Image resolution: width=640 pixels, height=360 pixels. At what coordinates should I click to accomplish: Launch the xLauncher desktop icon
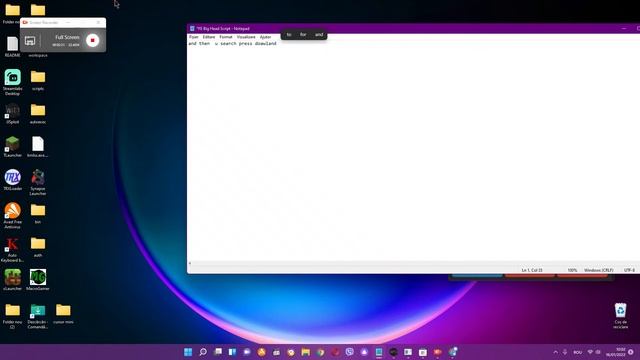12,280
